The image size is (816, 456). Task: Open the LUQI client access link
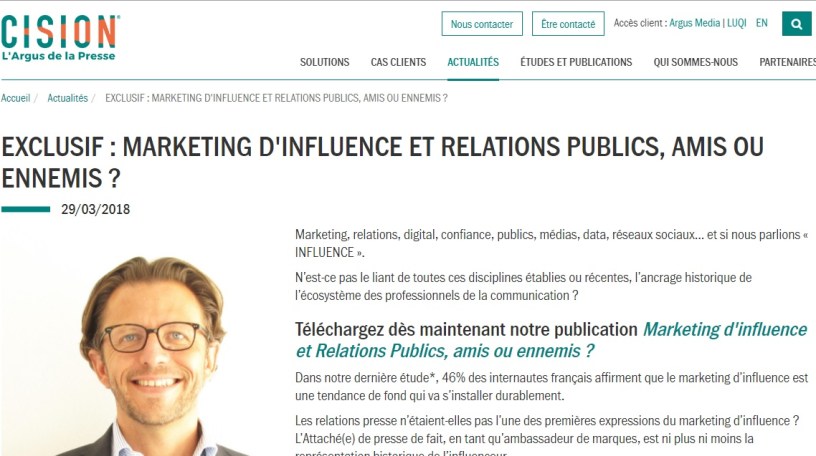pos(736,23)
